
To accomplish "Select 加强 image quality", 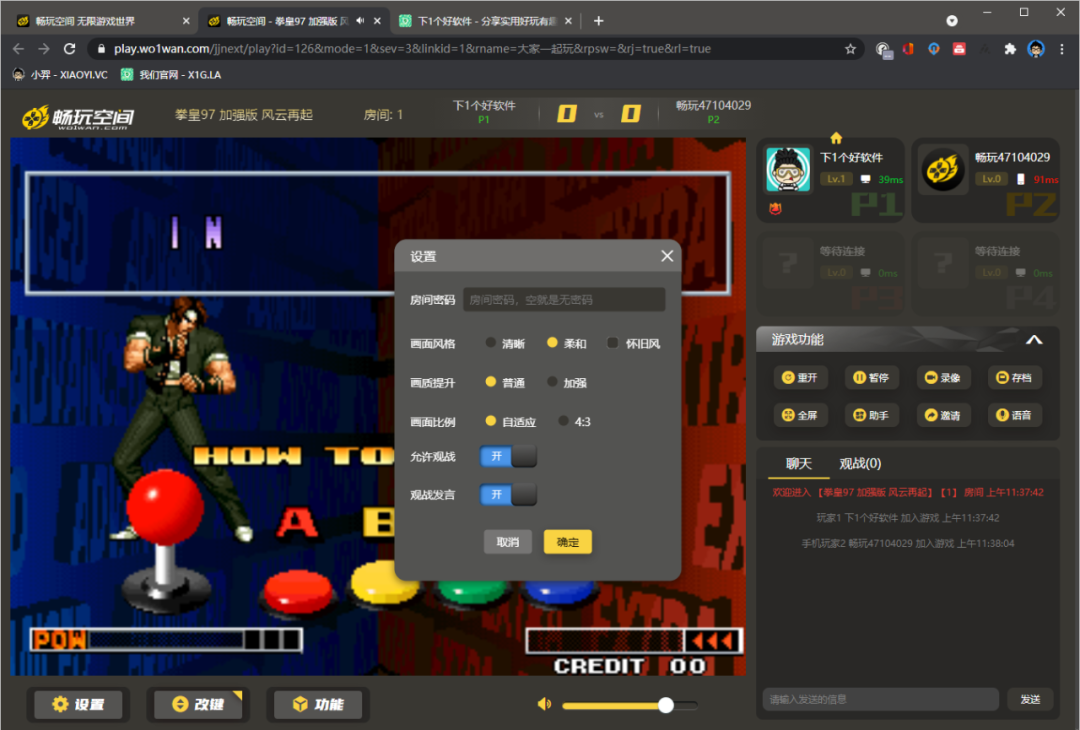I will tap(567, 382).
